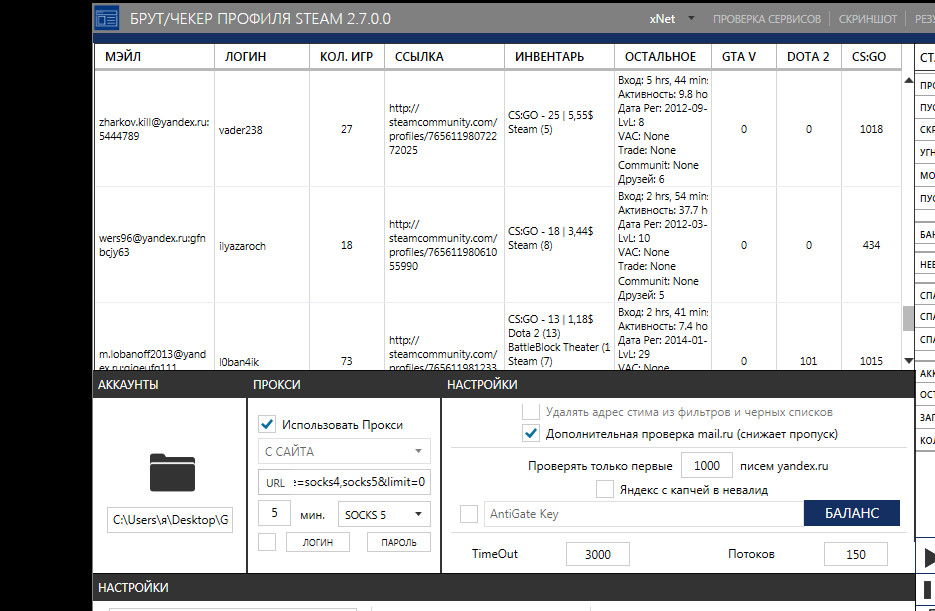935x611 pixels.
Task: Click the МЭЙЛ column header
Action: pos(154,57)
